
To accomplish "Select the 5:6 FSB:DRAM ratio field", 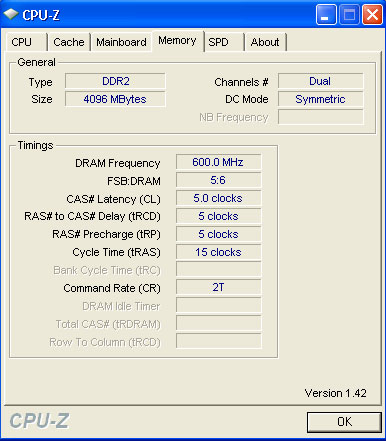I will (x=218, y=180).
